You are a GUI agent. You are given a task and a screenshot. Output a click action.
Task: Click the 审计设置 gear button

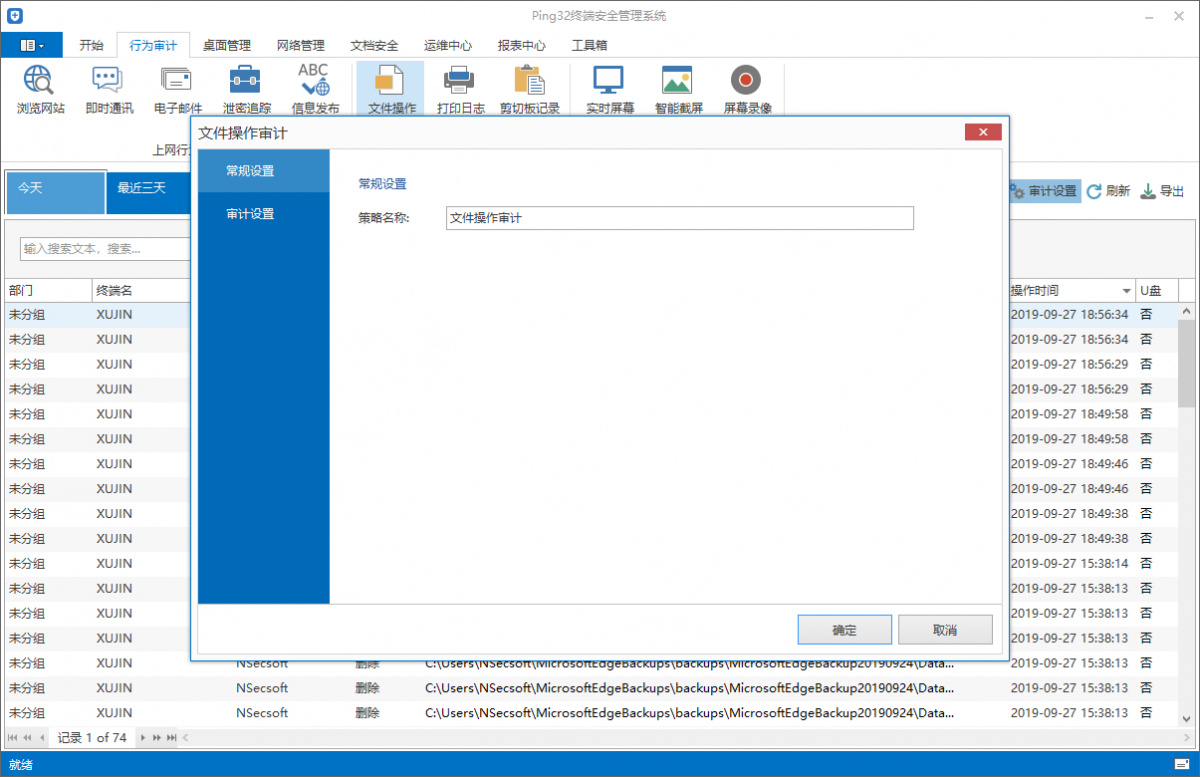point(1043,191)
